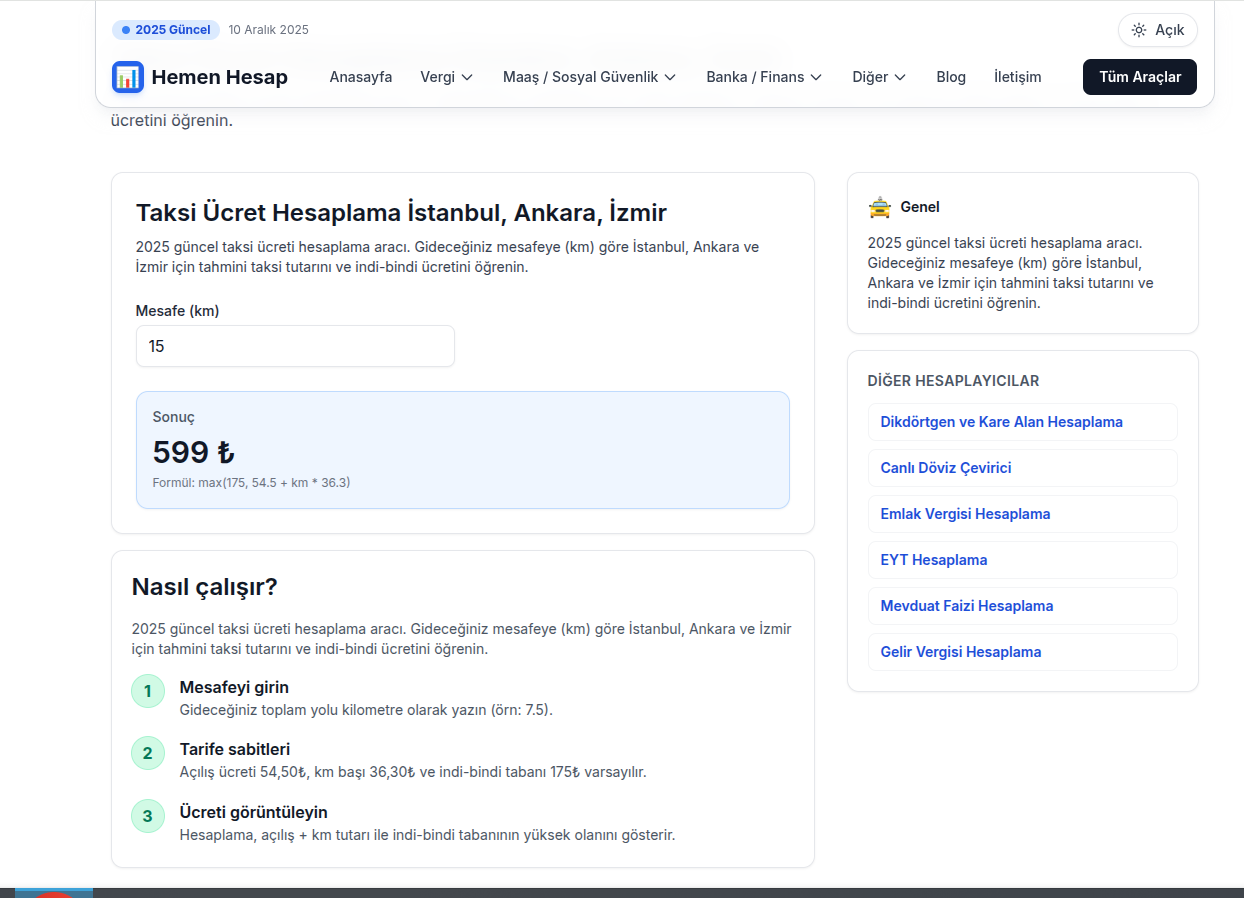Open the Blog page from navigation
This screenshot has height=898, width=1244.
[951, 76]
